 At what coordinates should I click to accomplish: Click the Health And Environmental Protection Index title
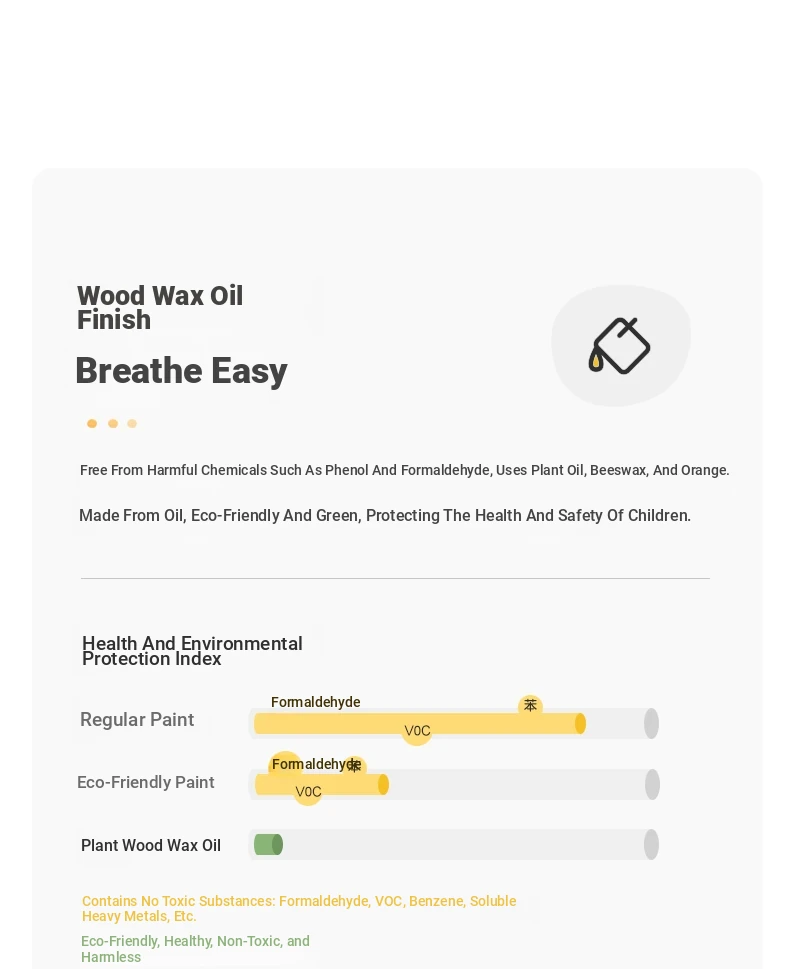point(192,651)
